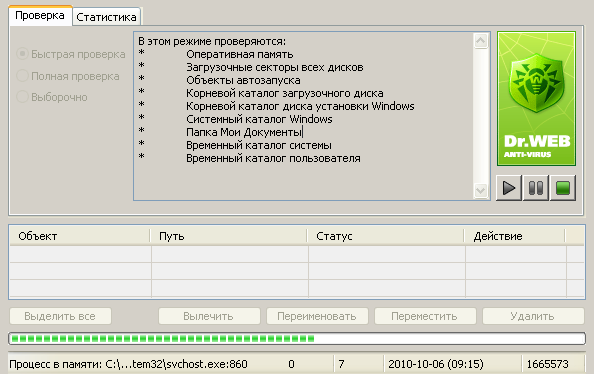Image resolution: width=594 pixels, height=374 pixels.
Task: Sort by the Статус column header
Action: (386, 236)
